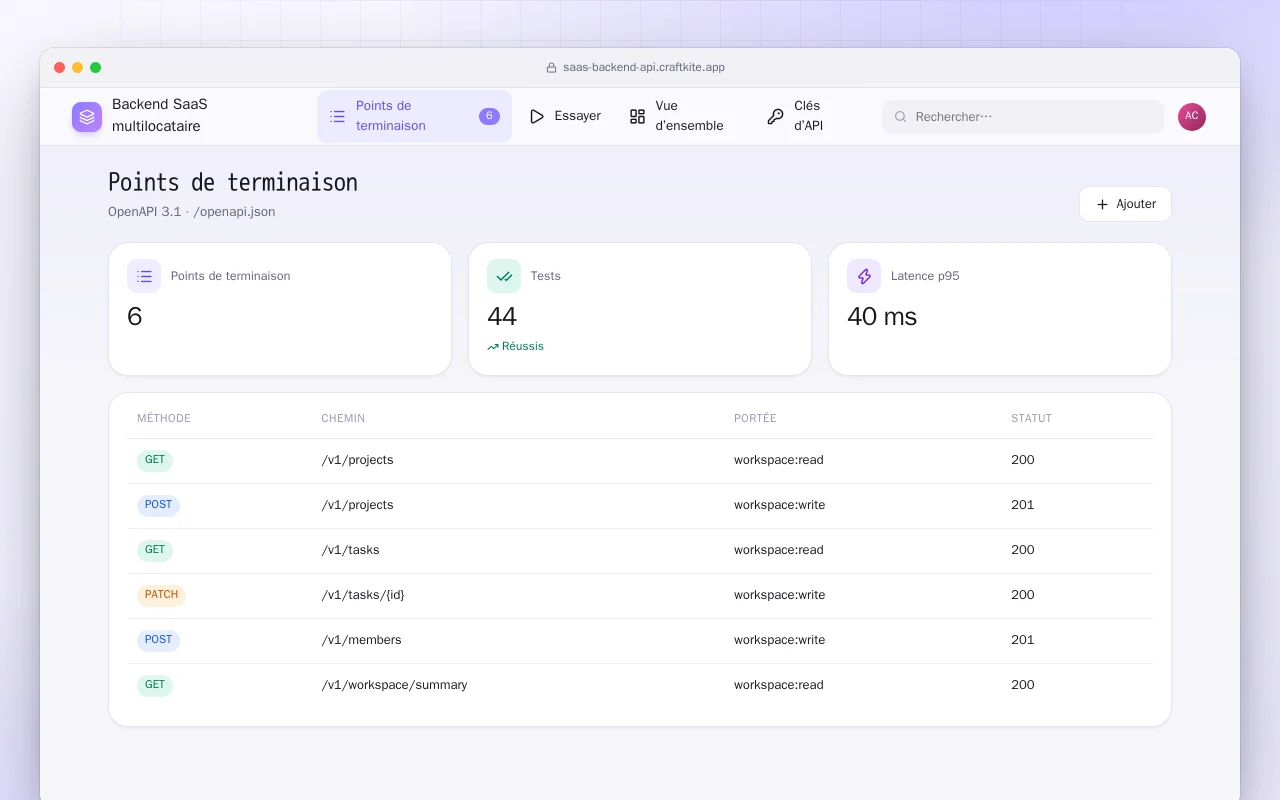Open the Clés d'API tab
Image resolution: width=1280 pixels, height=800 pixels.
tap(804, 117)
